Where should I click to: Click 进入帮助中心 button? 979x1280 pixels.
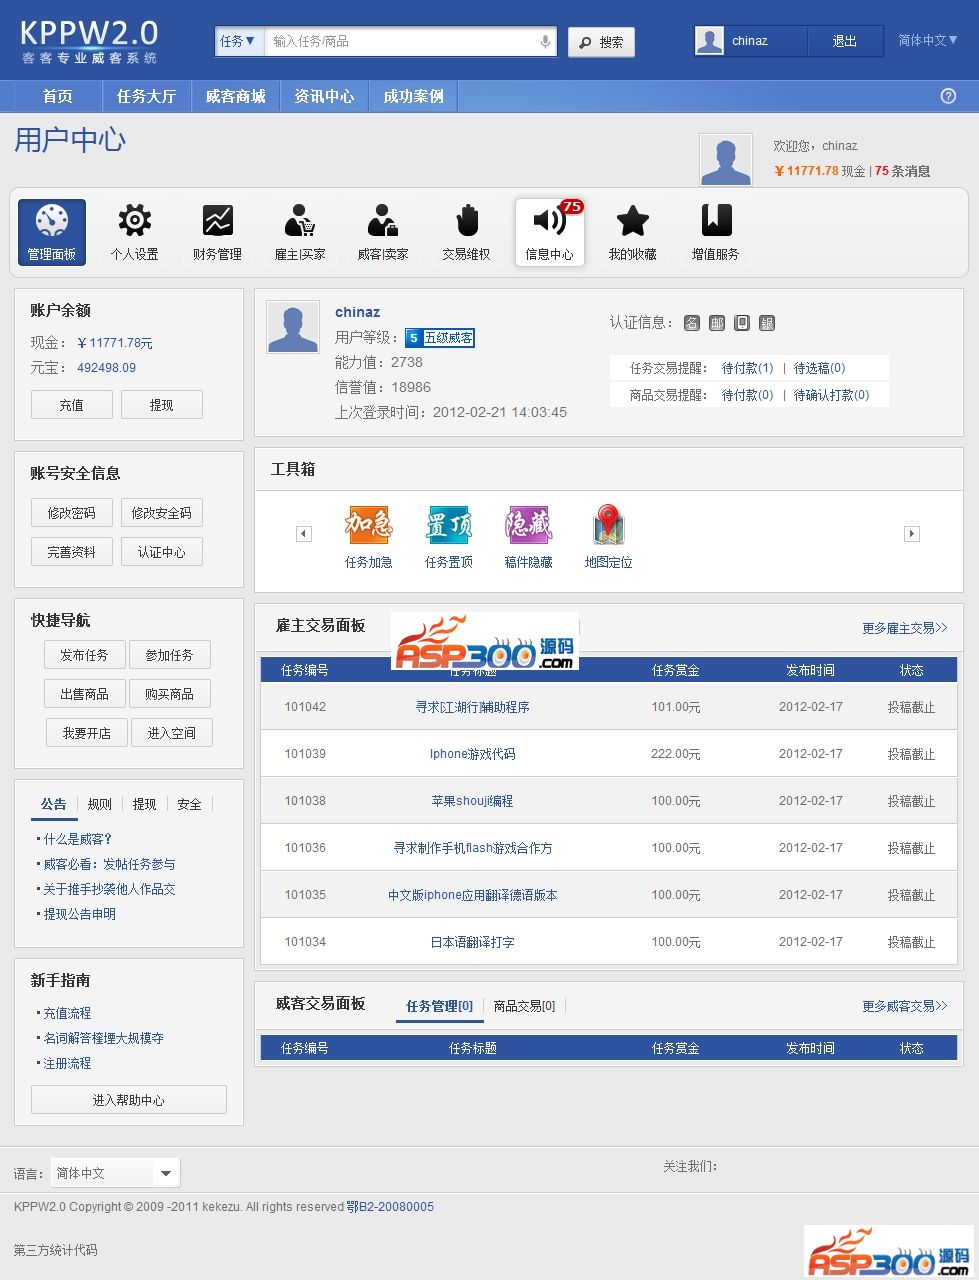pyautogui.click(x=129, y=1100)
